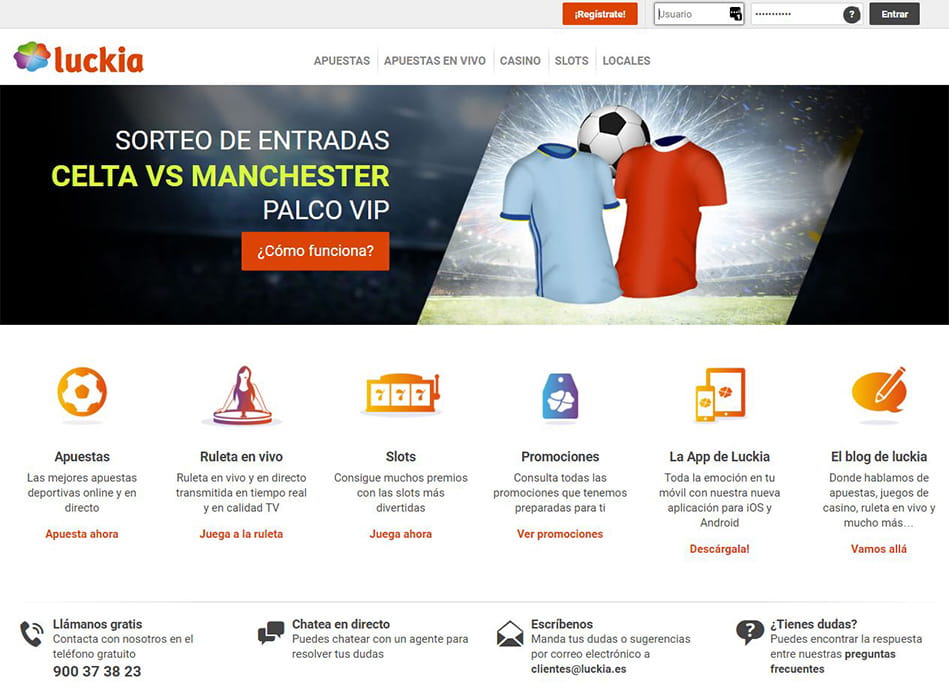Click the Luckia logo
Viewport: 949px width, 693px height.
click(x=79, y=58)
